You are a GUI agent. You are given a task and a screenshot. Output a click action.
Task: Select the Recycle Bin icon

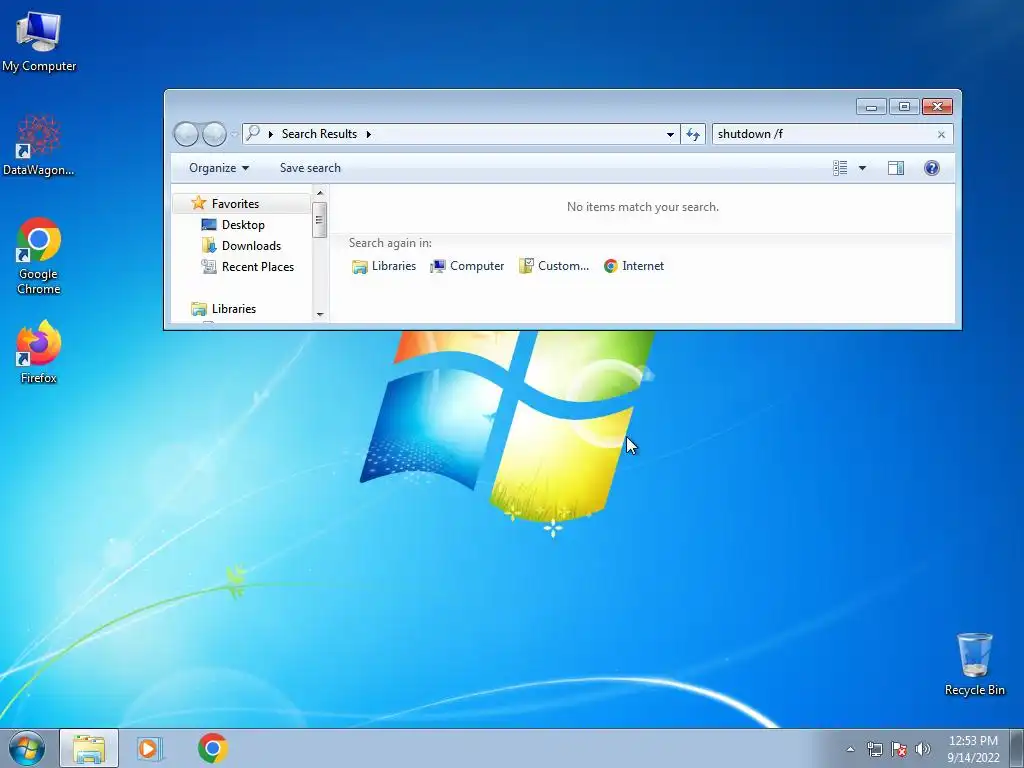coord(974,664)
